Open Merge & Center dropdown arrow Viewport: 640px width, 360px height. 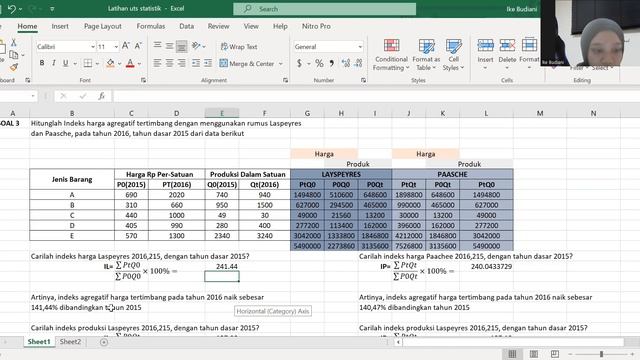(281, 64)
